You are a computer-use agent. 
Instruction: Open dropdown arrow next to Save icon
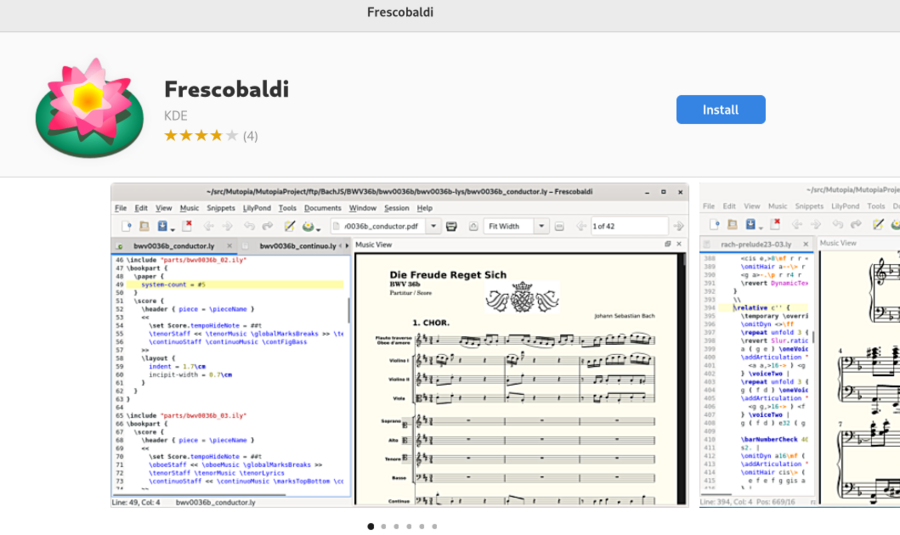172,228
